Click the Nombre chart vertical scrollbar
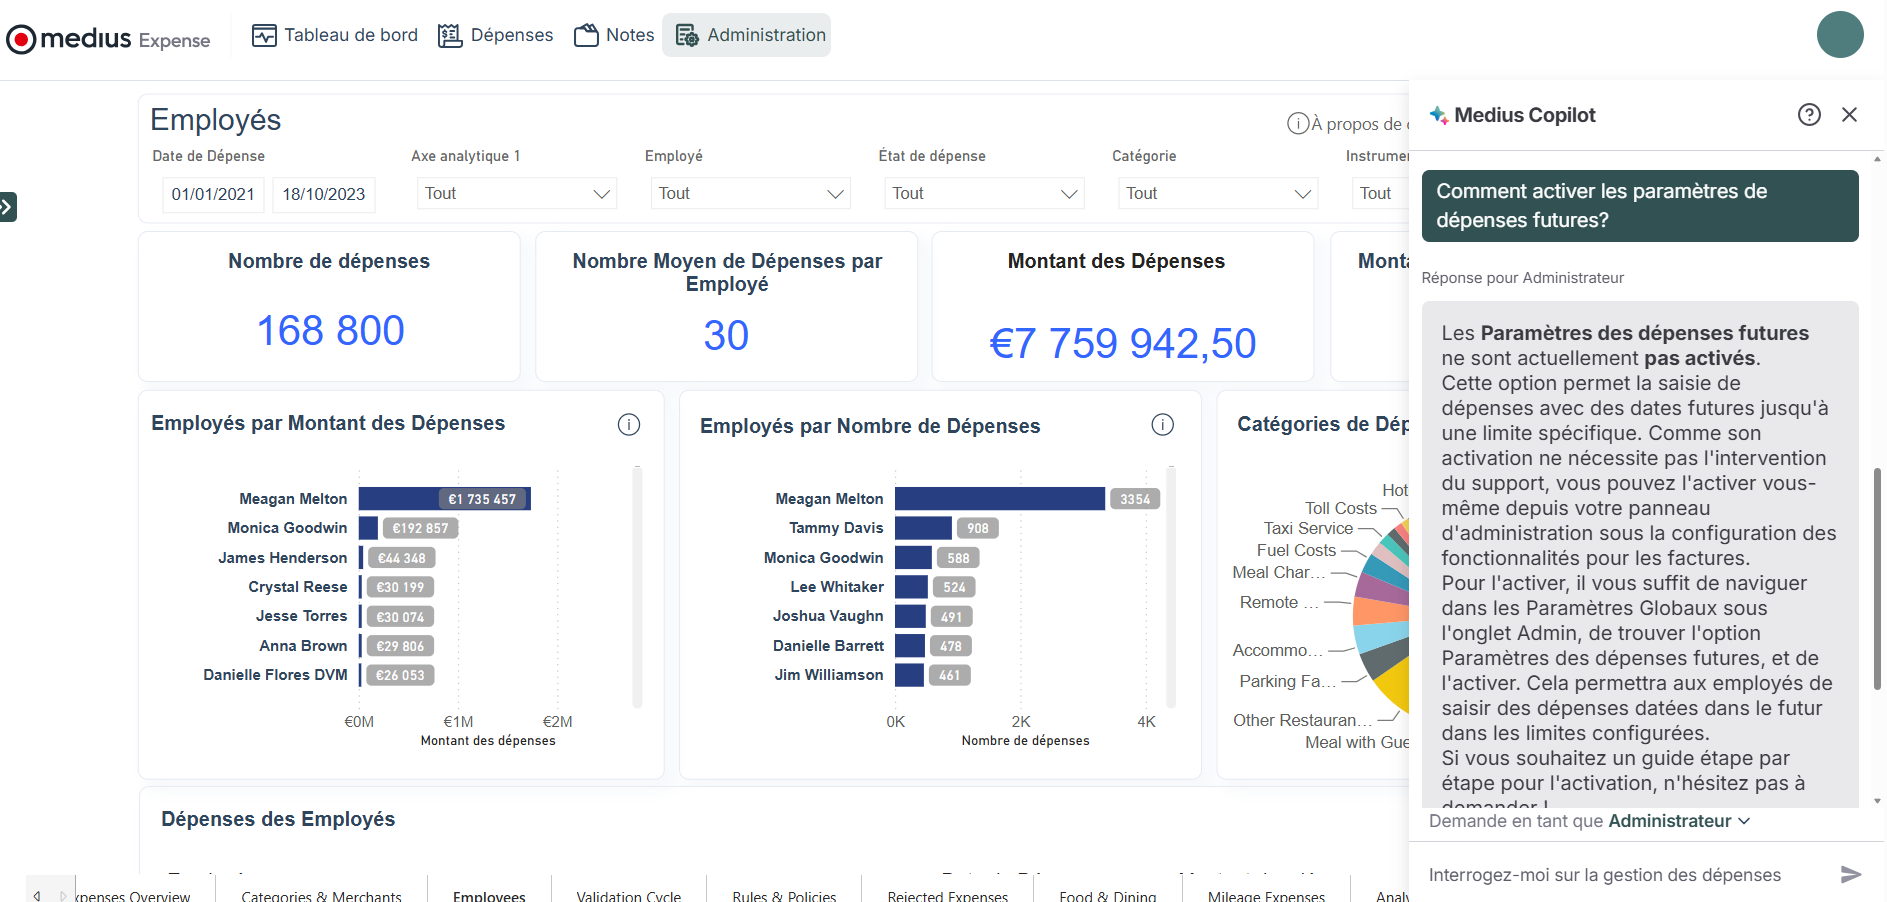This screenshot has height=902, width=1887. point(1171,586)
